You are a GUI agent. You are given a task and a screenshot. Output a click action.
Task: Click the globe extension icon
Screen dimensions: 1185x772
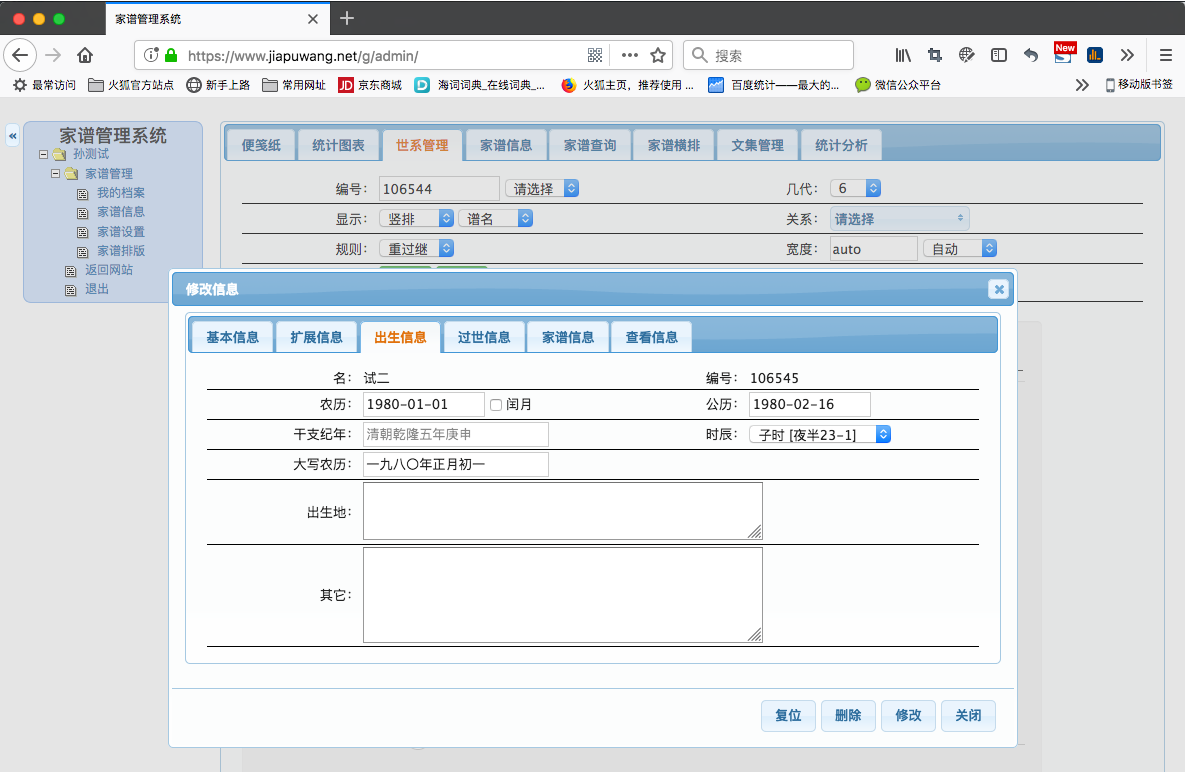[967, 55]
